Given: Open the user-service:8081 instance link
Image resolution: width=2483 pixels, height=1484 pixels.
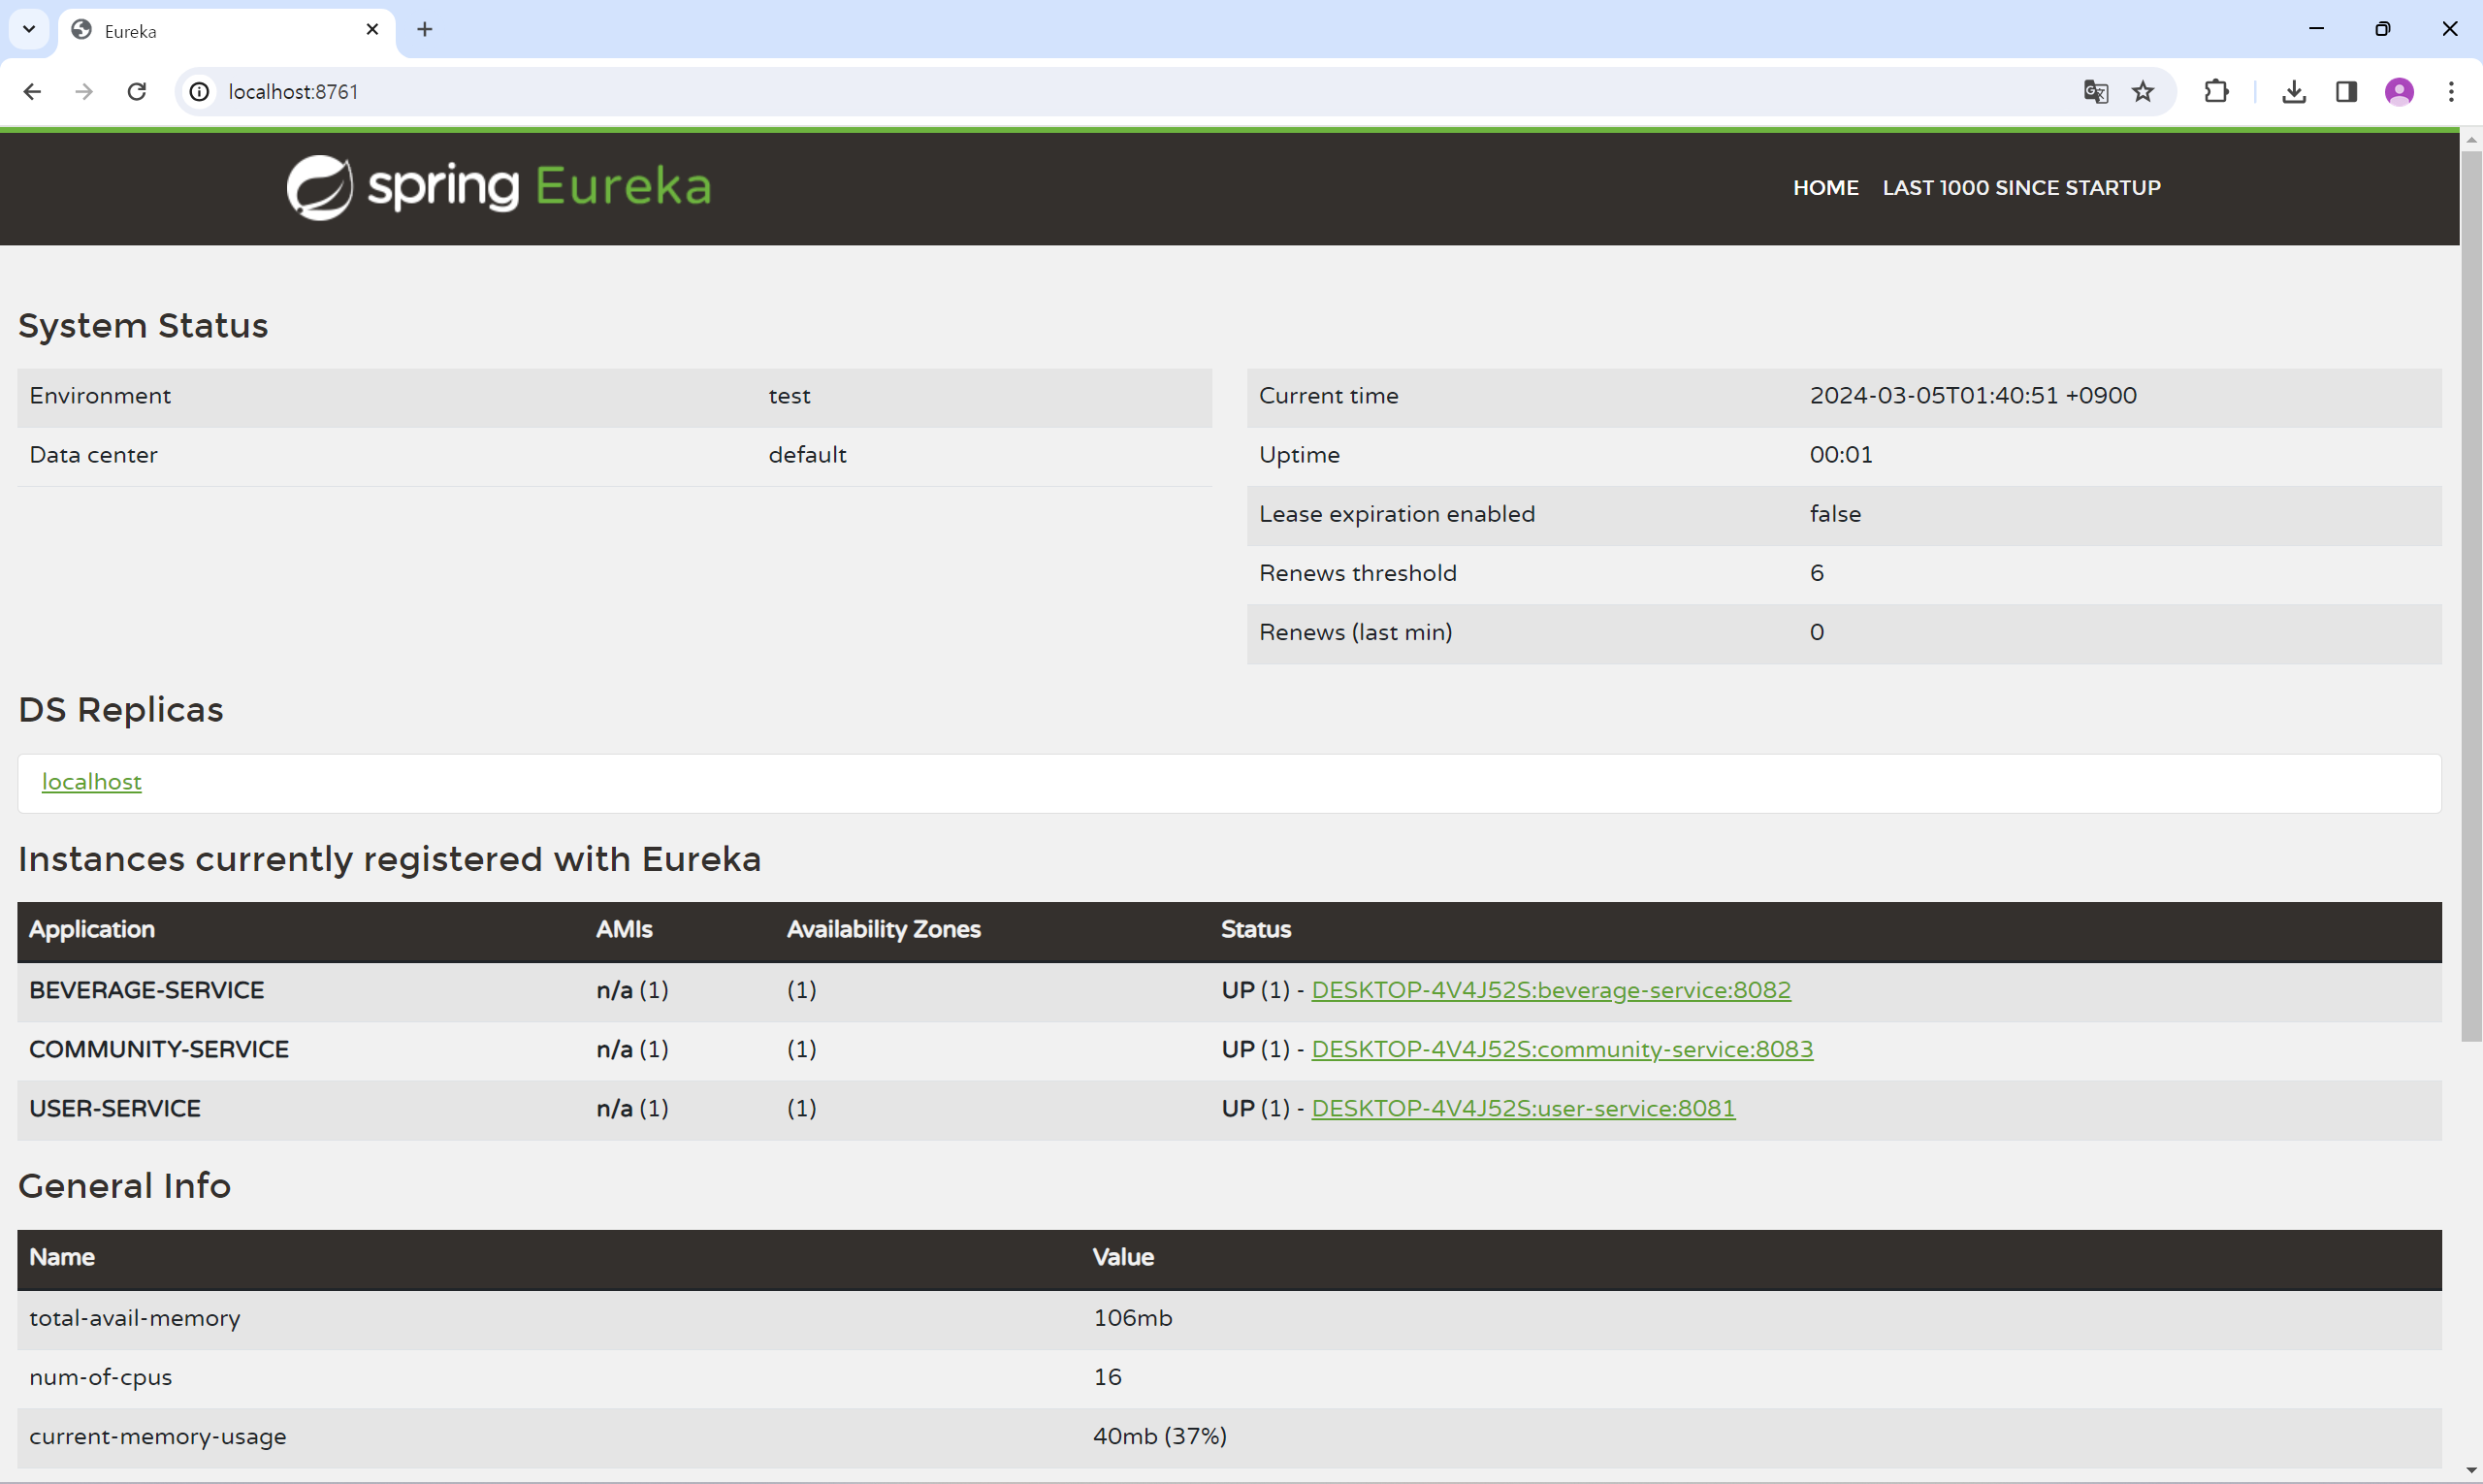Looking at the screenshot, I should tap(1522, 1108).
